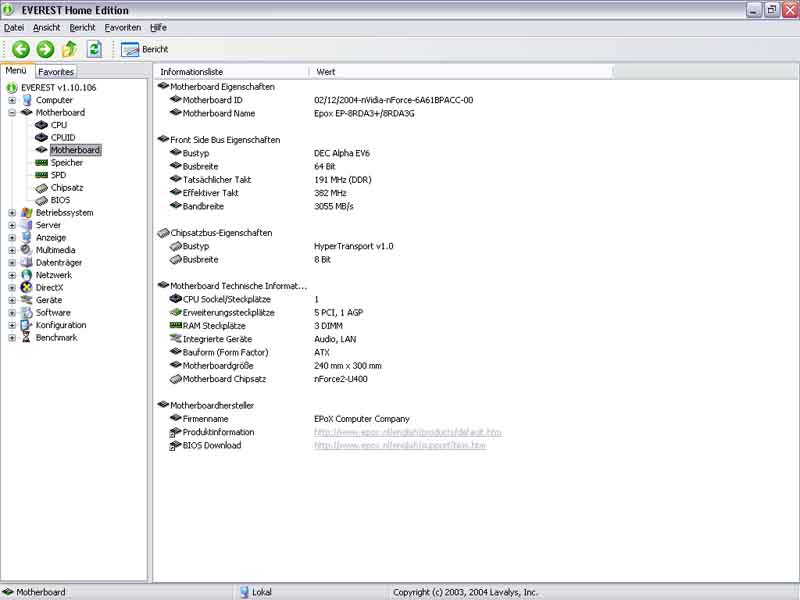Expand the Netzwerk tree node
The image size is (800, 600).
click(12, 275)
